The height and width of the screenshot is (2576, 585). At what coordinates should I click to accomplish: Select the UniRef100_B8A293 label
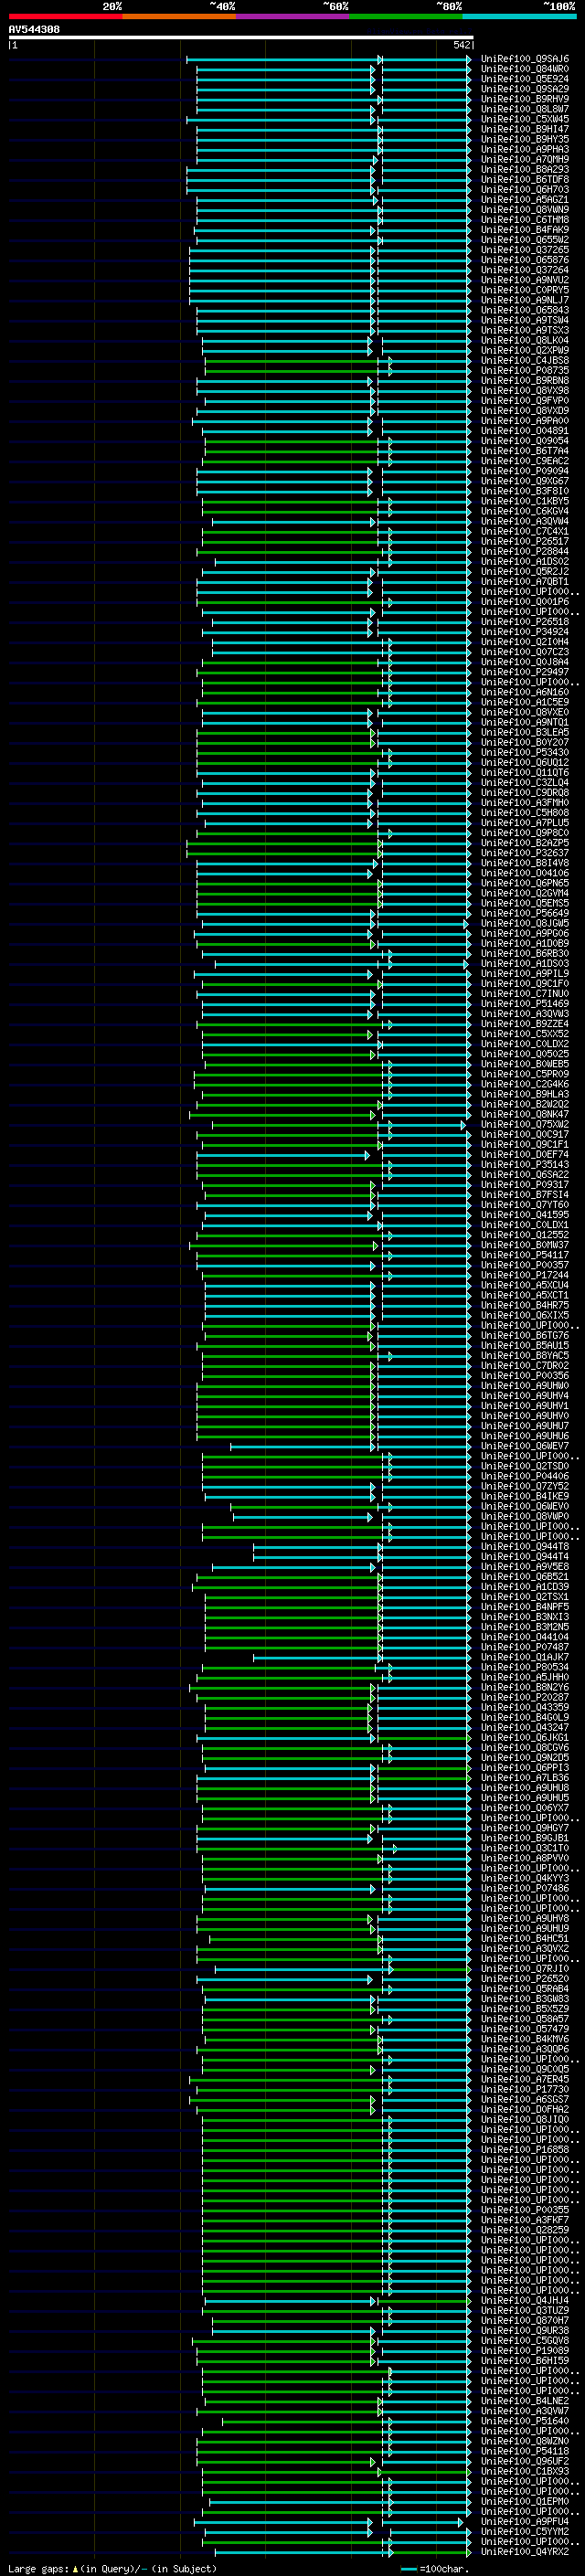pos(525,169)
